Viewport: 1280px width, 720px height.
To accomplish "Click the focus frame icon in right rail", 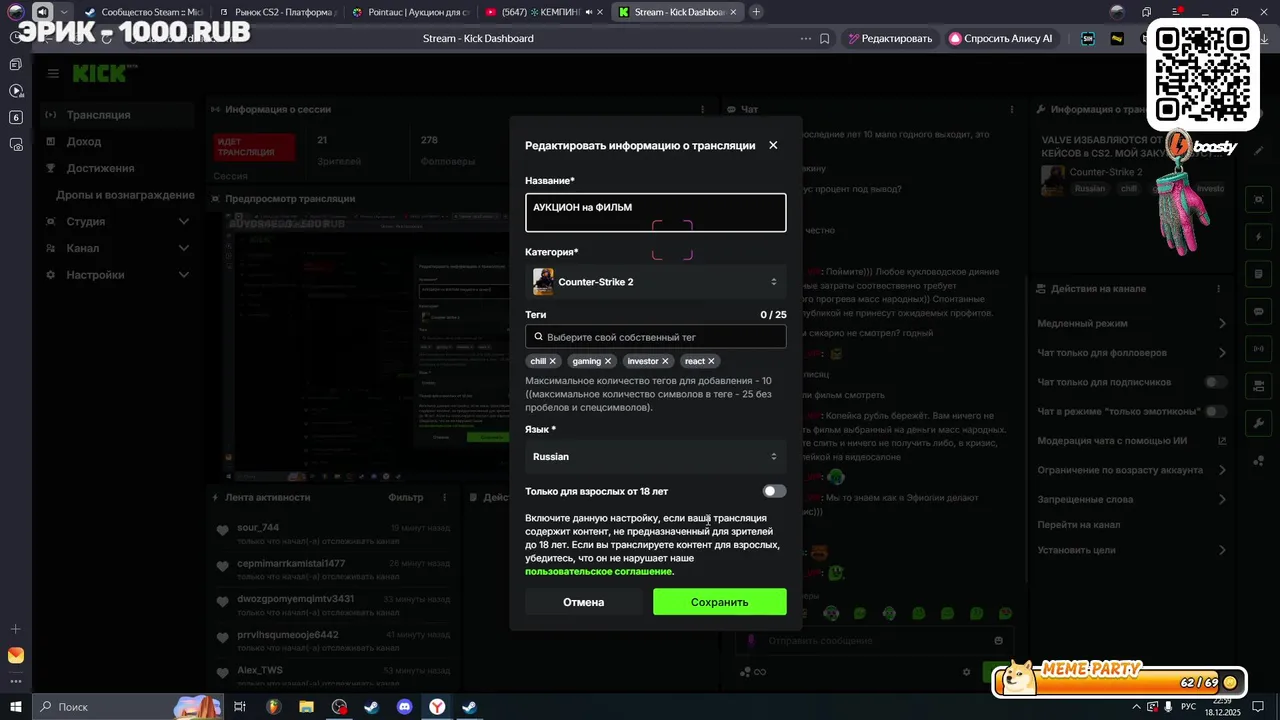I will pos(1258,200).
